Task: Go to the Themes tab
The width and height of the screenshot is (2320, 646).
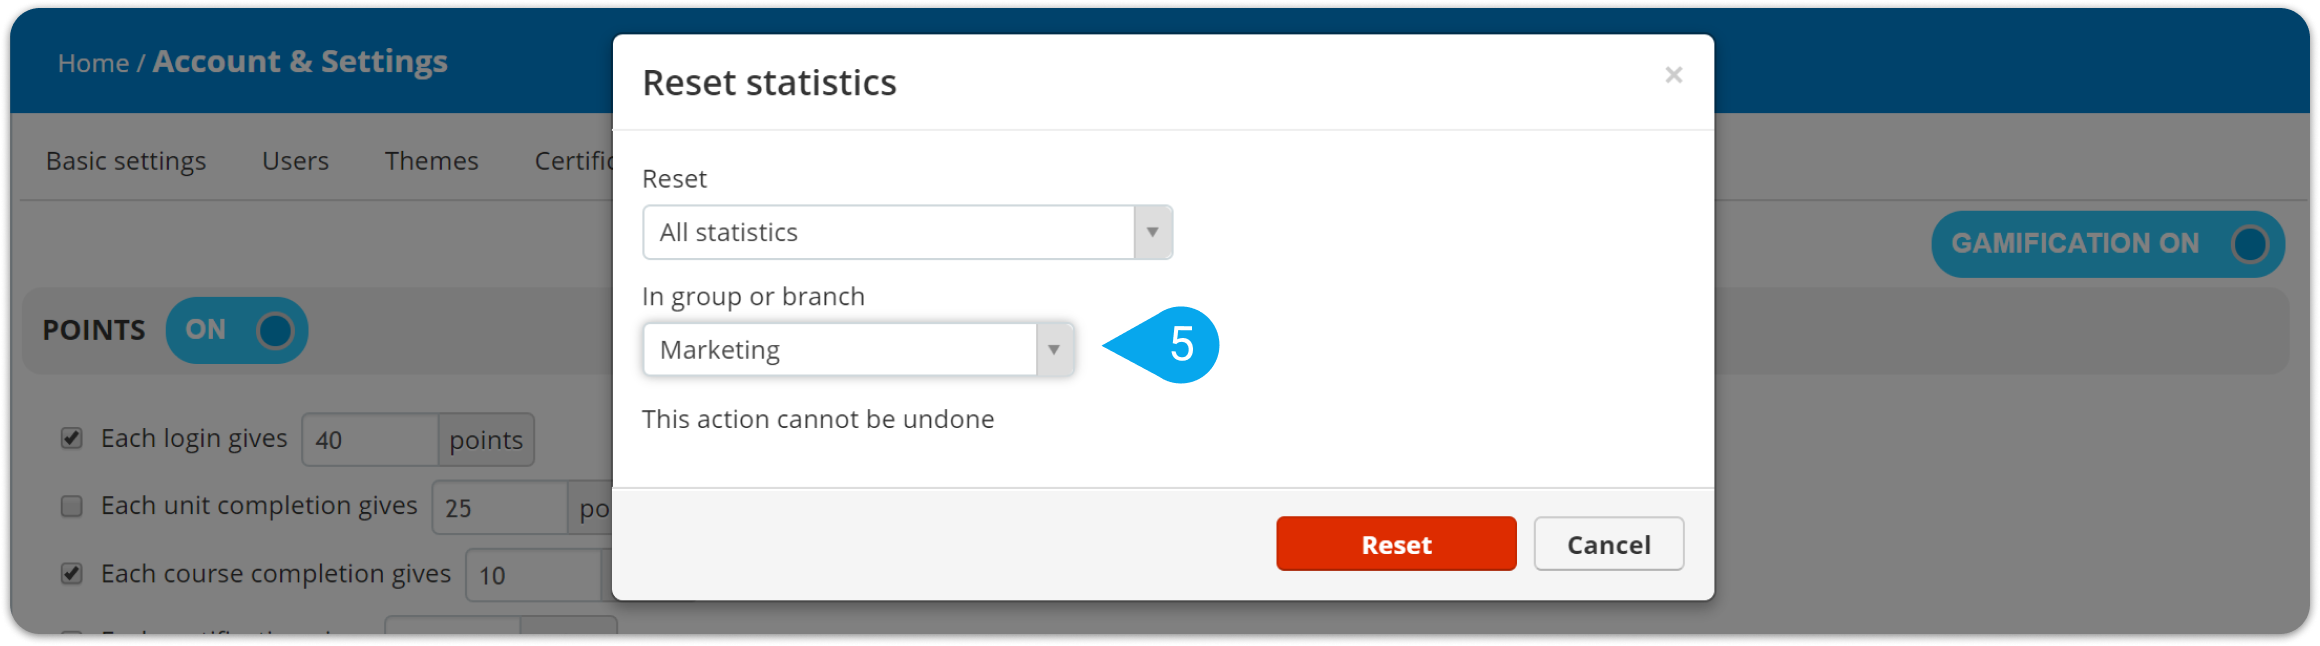Action: coord(431,161)
